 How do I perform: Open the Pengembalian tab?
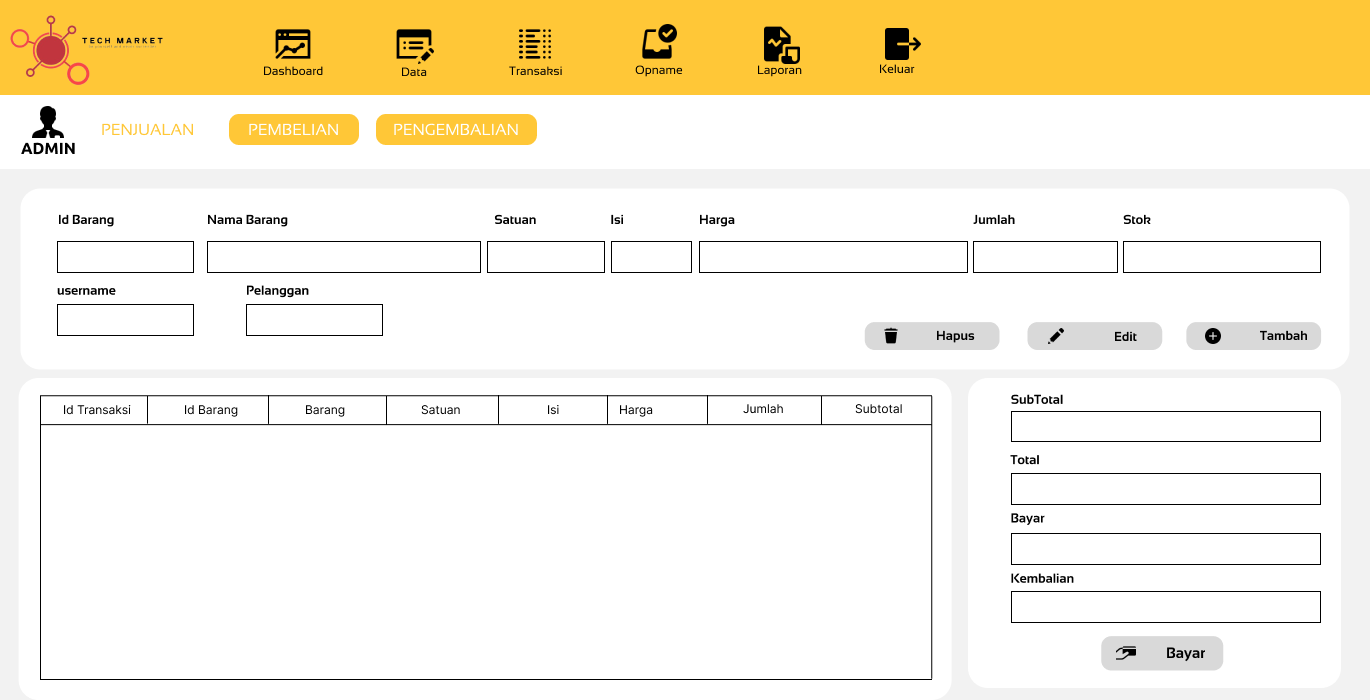(x=456, y=130)
